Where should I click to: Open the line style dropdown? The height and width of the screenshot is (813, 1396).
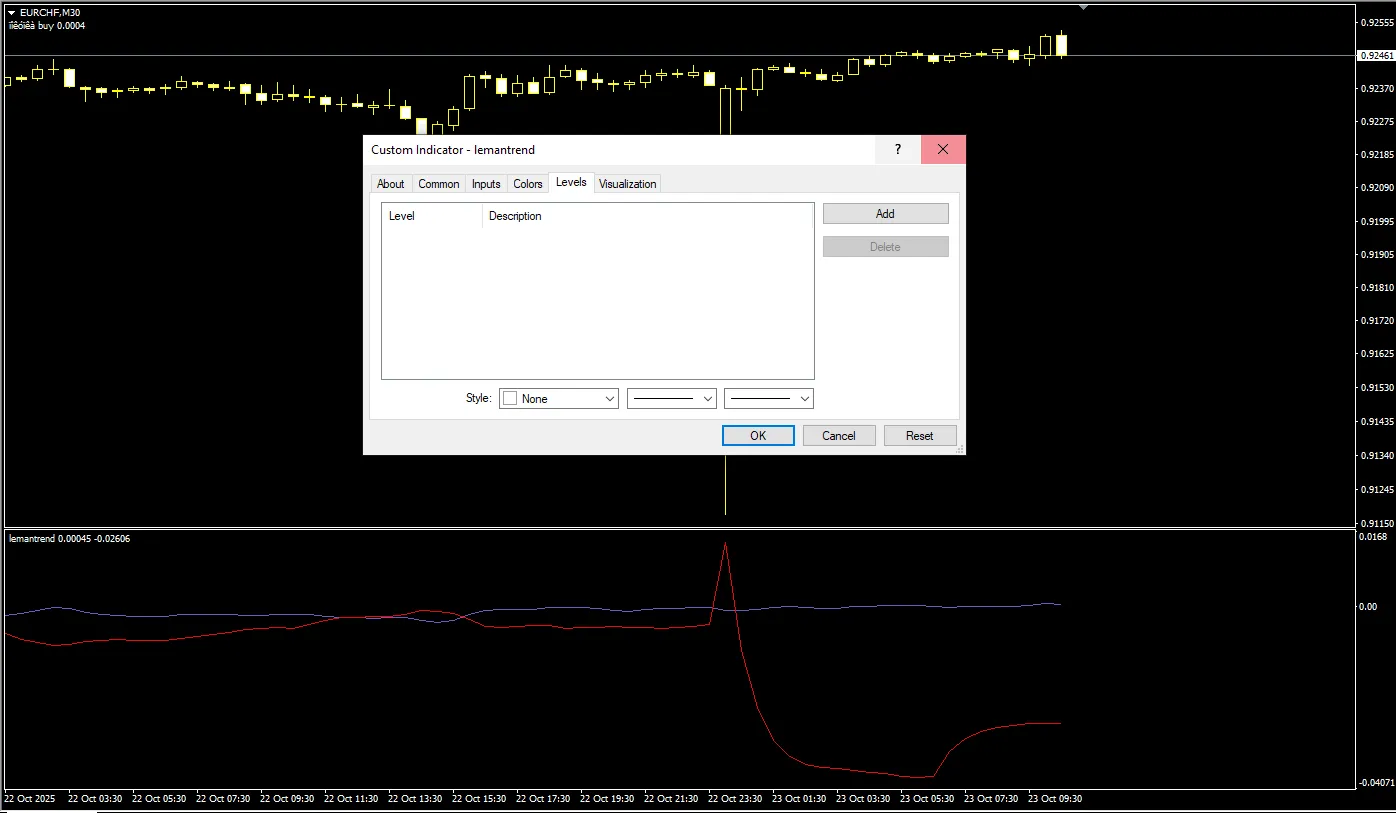pyautogui.click(x=672, y=398)
